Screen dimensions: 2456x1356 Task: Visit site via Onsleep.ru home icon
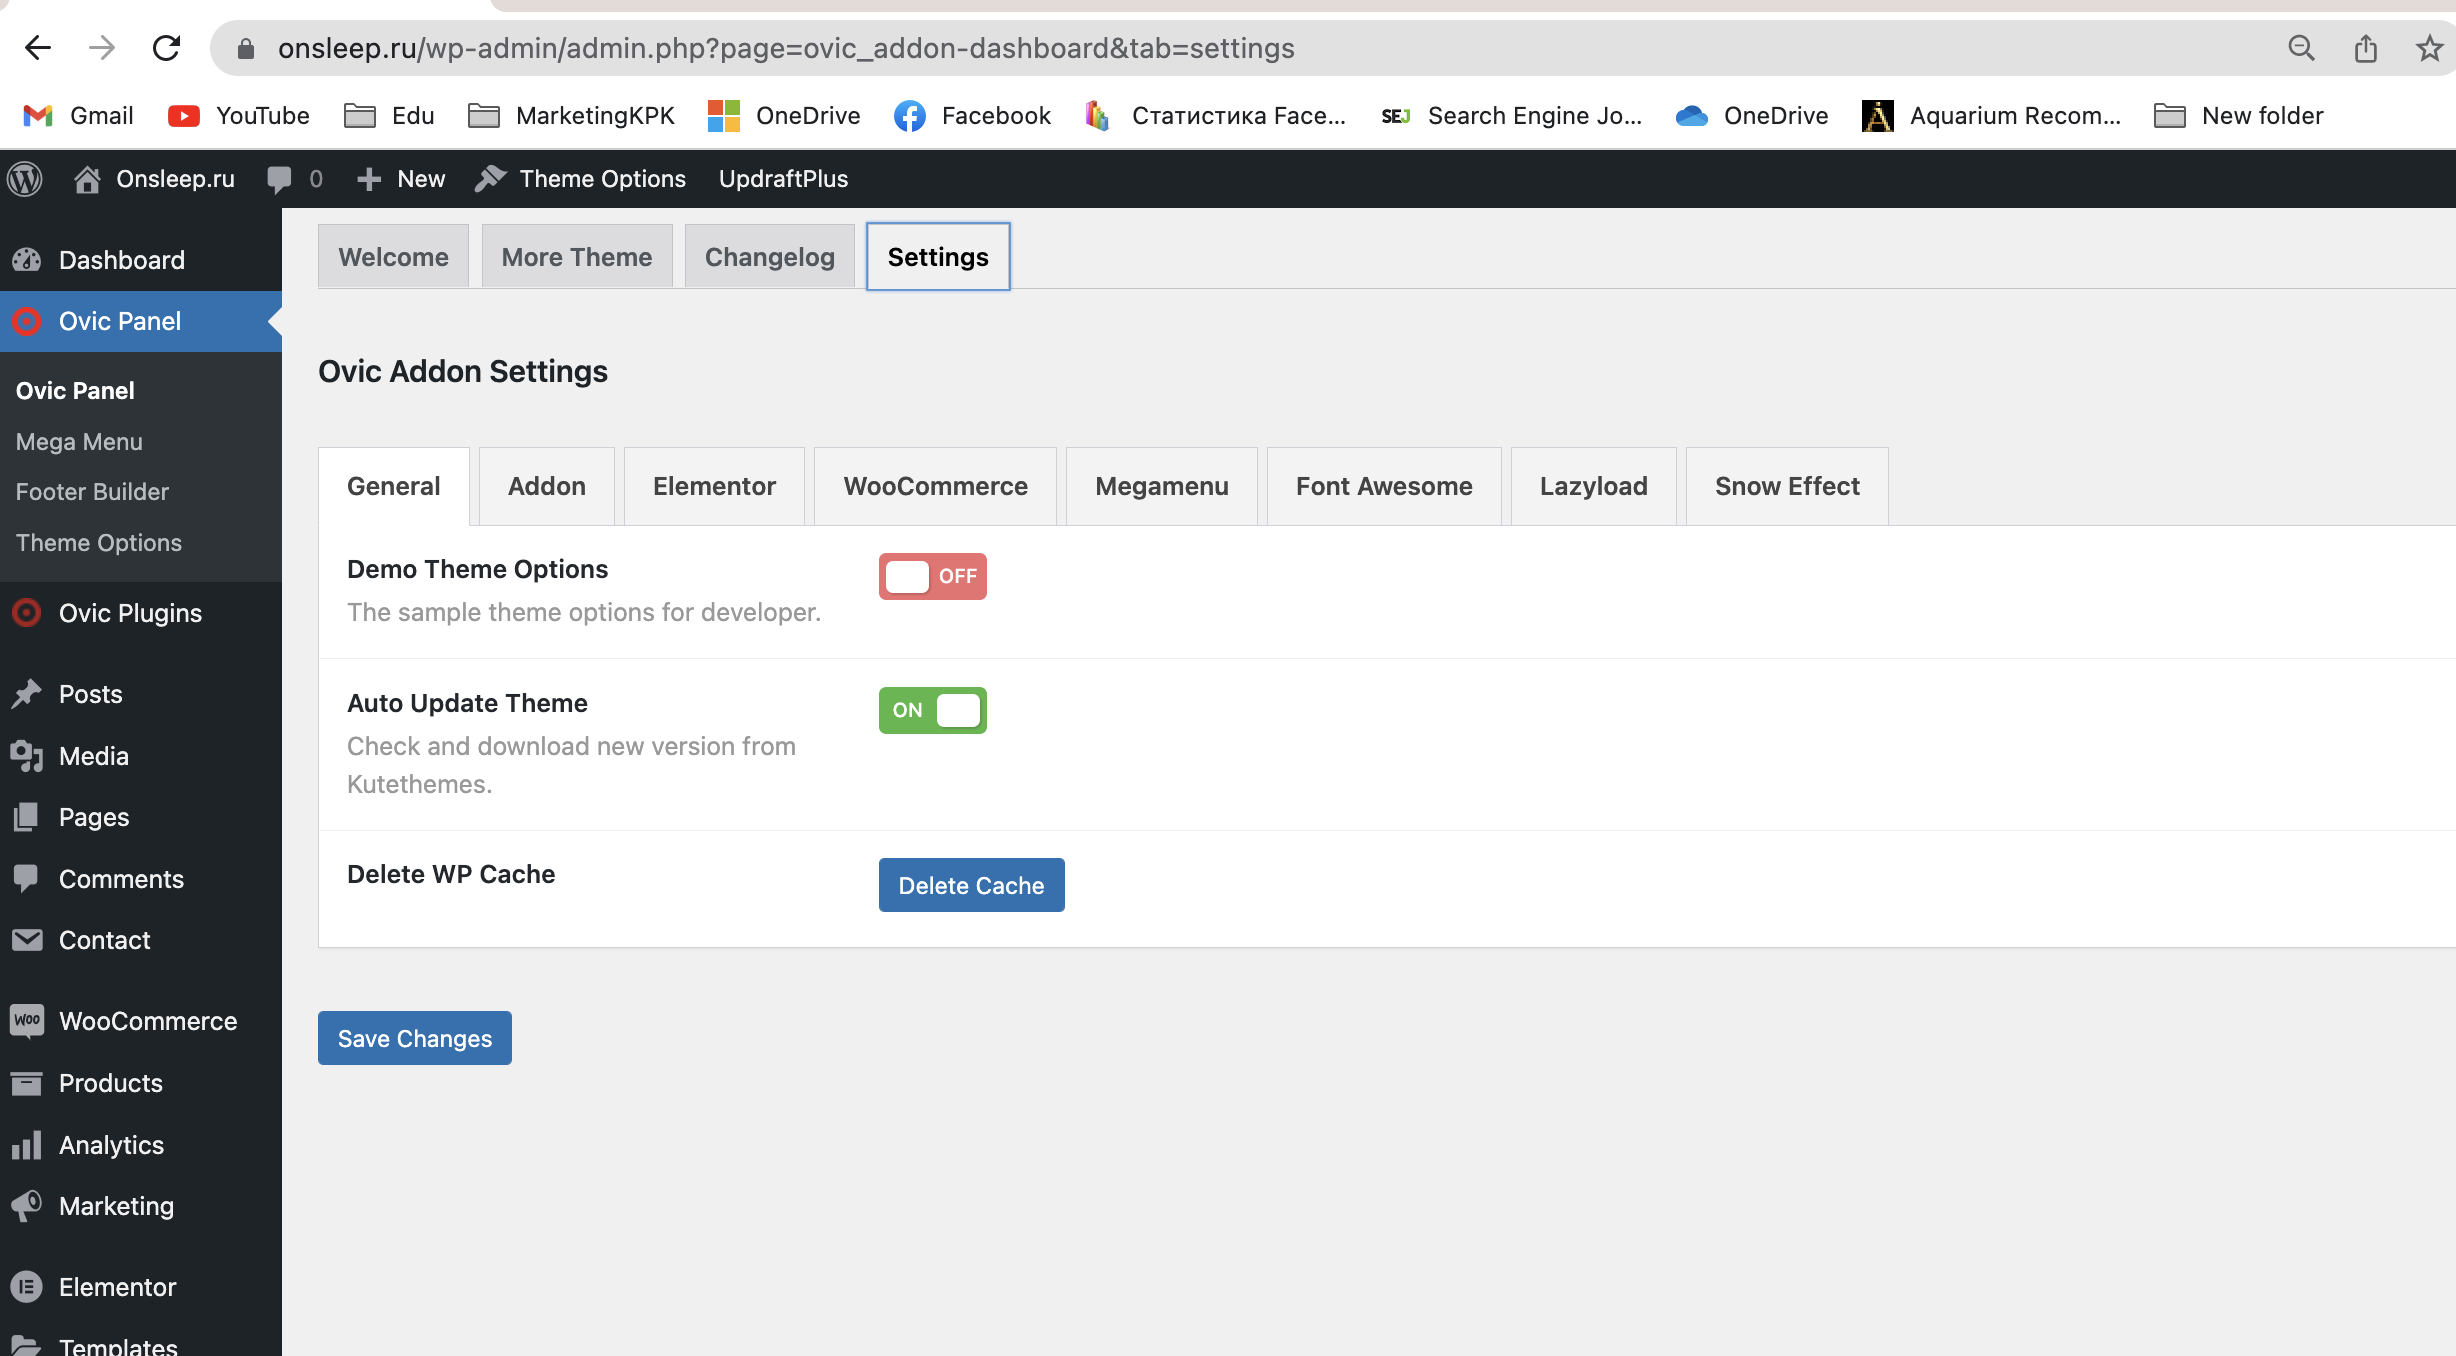(x=155, y=179)
